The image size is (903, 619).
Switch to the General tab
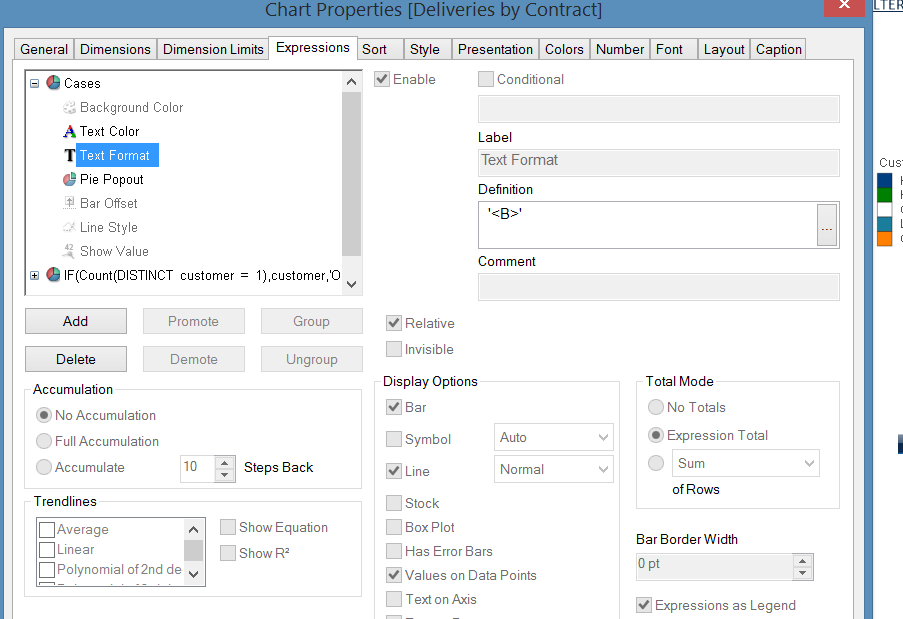[x=44, y=50]
